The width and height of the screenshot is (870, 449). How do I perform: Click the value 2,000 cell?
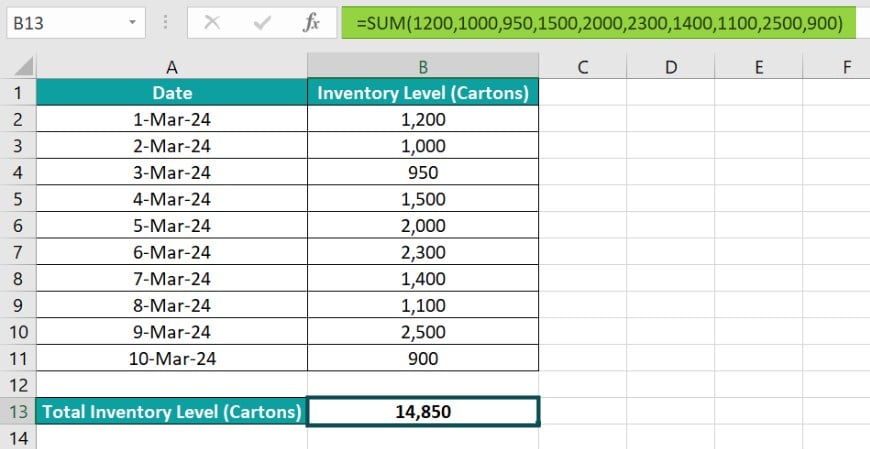tap(423, 225)
